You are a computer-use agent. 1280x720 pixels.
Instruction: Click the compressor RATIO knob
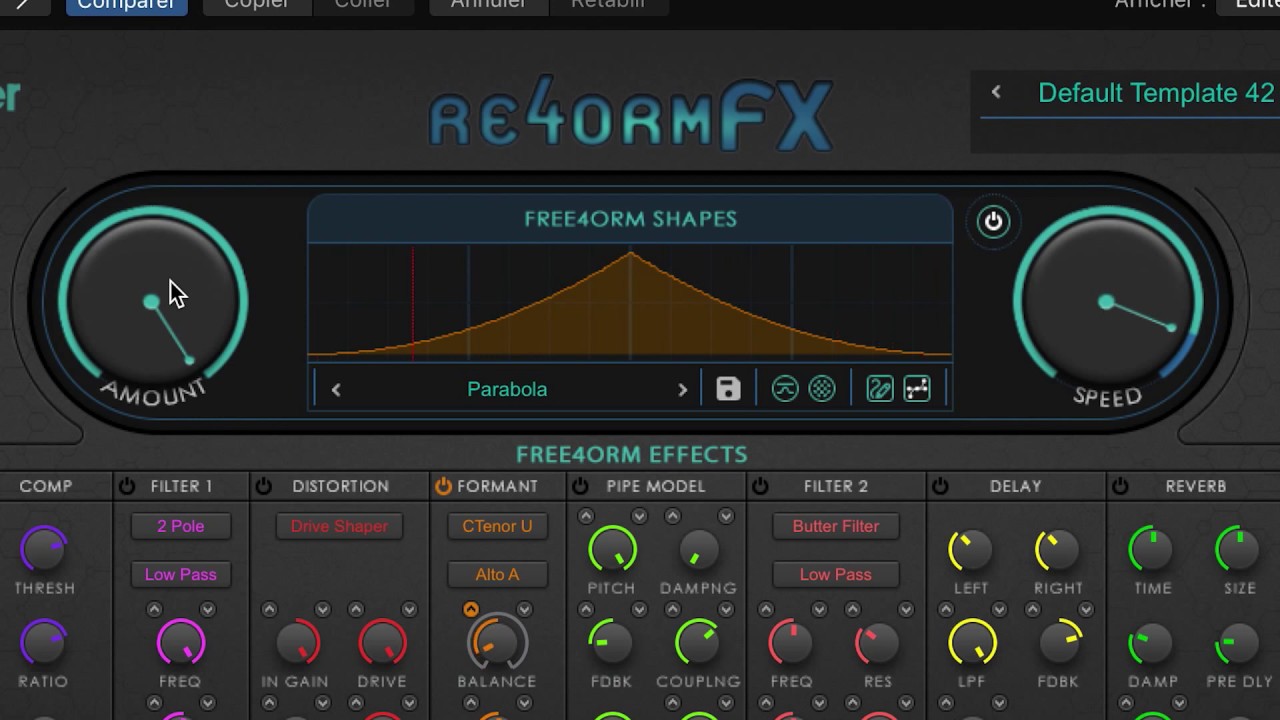point(44,643)
